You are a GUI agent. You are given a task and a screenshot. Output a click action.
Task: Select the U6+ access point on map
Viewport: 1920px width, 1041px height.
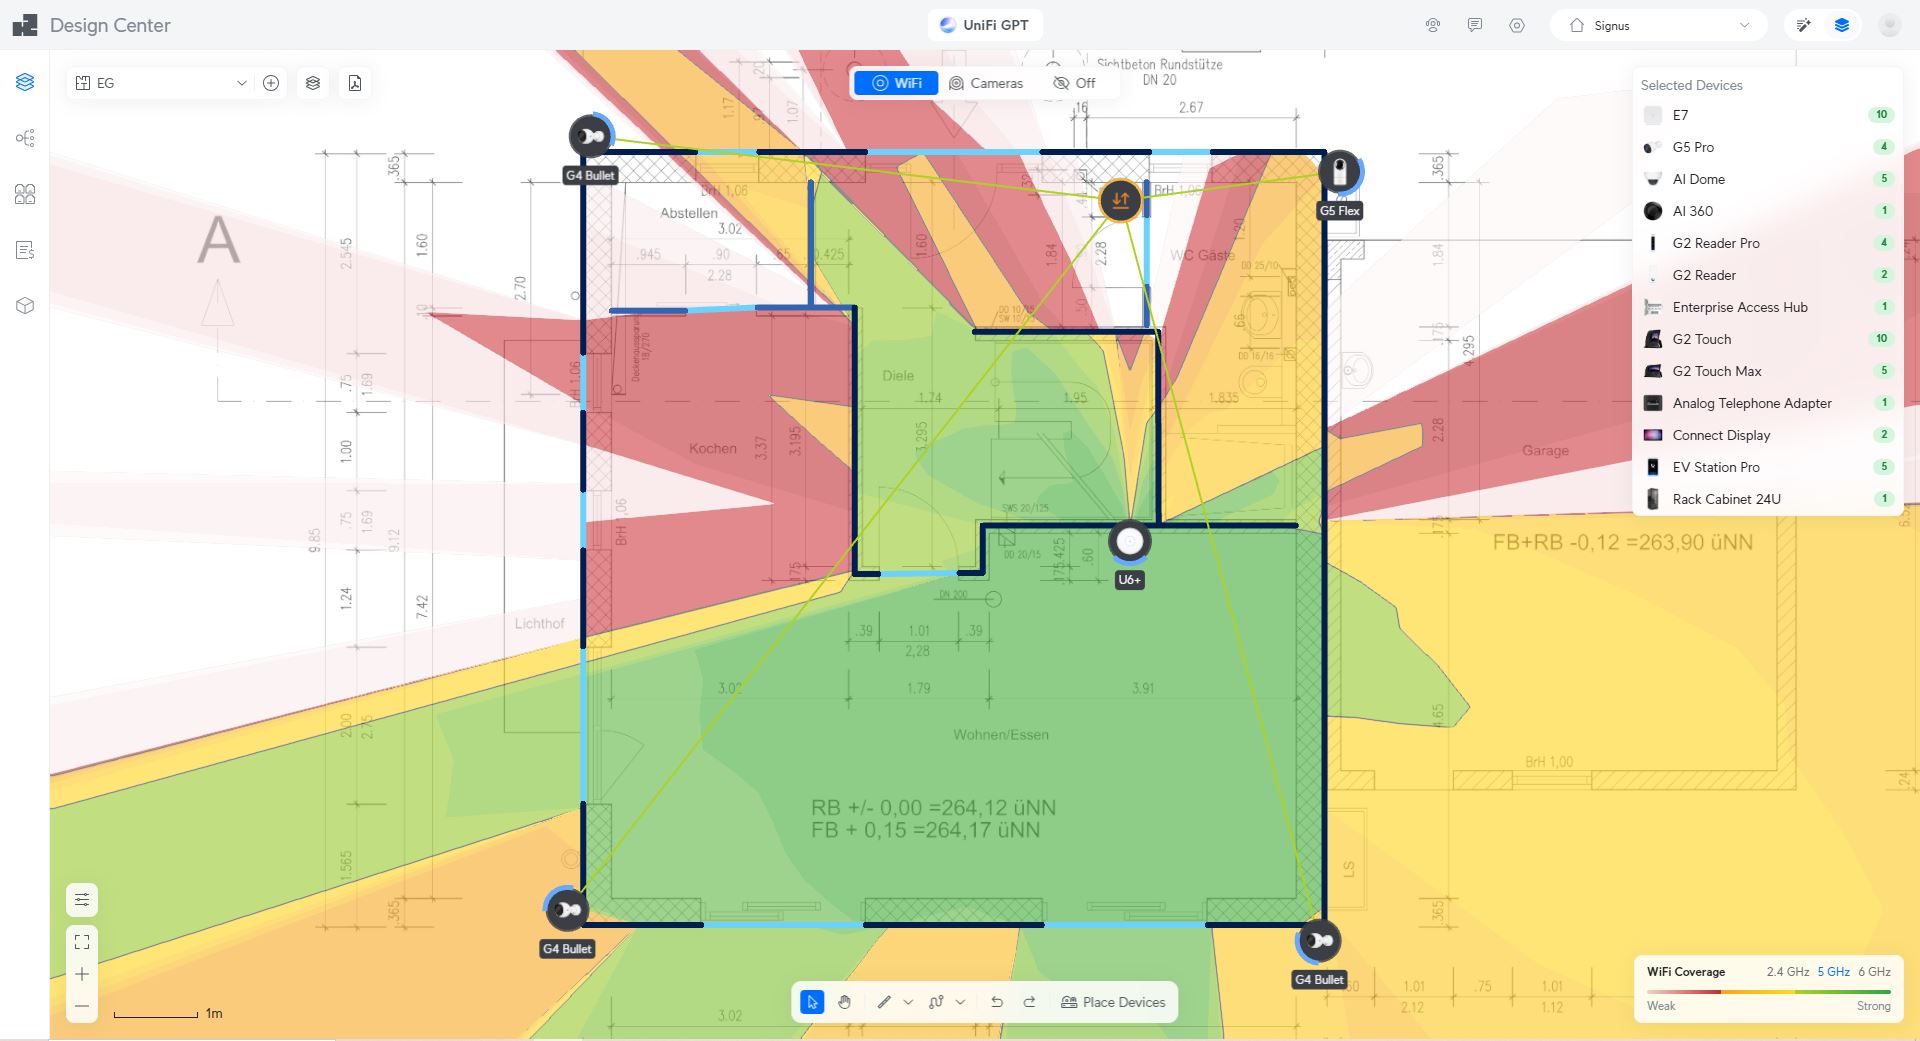point(1129,542)
